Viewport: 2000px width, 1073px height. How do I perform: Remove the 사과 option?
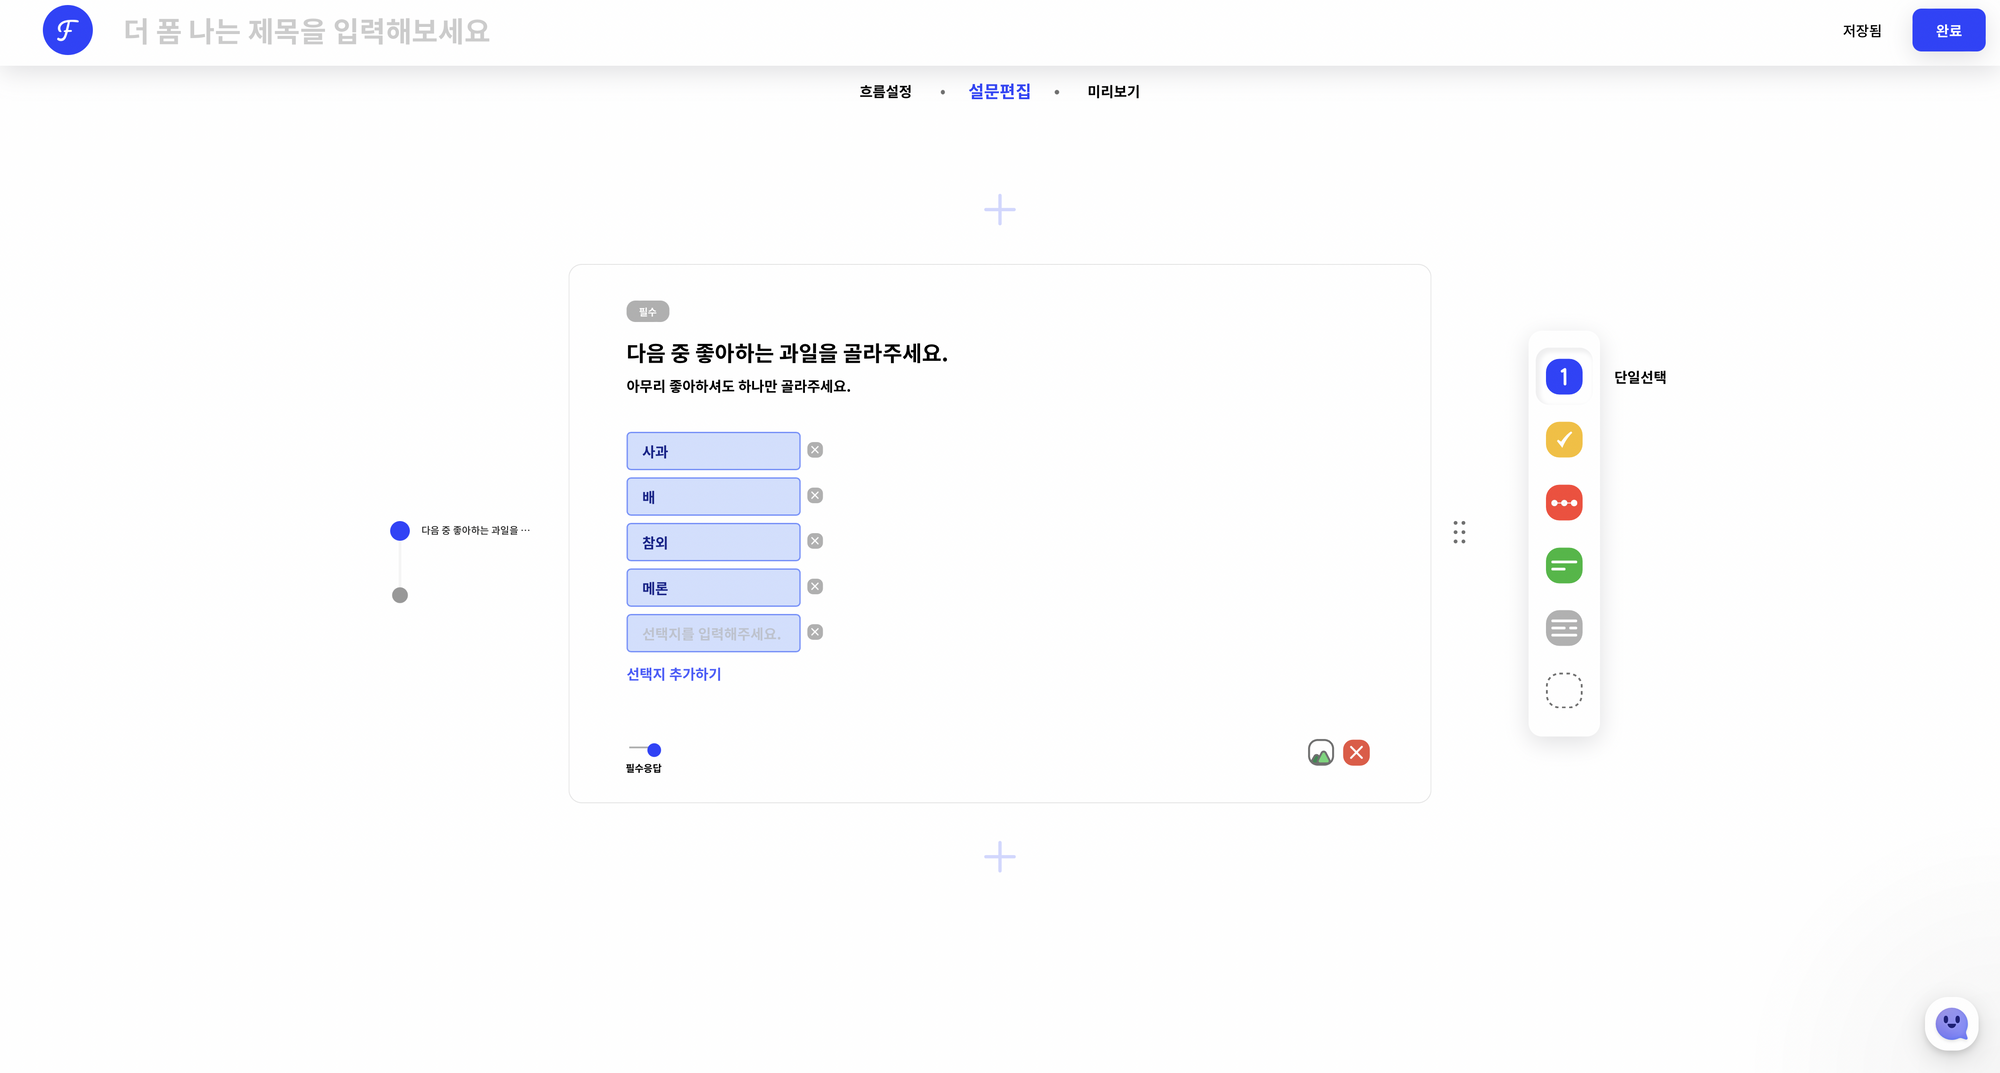click(815, 450)
